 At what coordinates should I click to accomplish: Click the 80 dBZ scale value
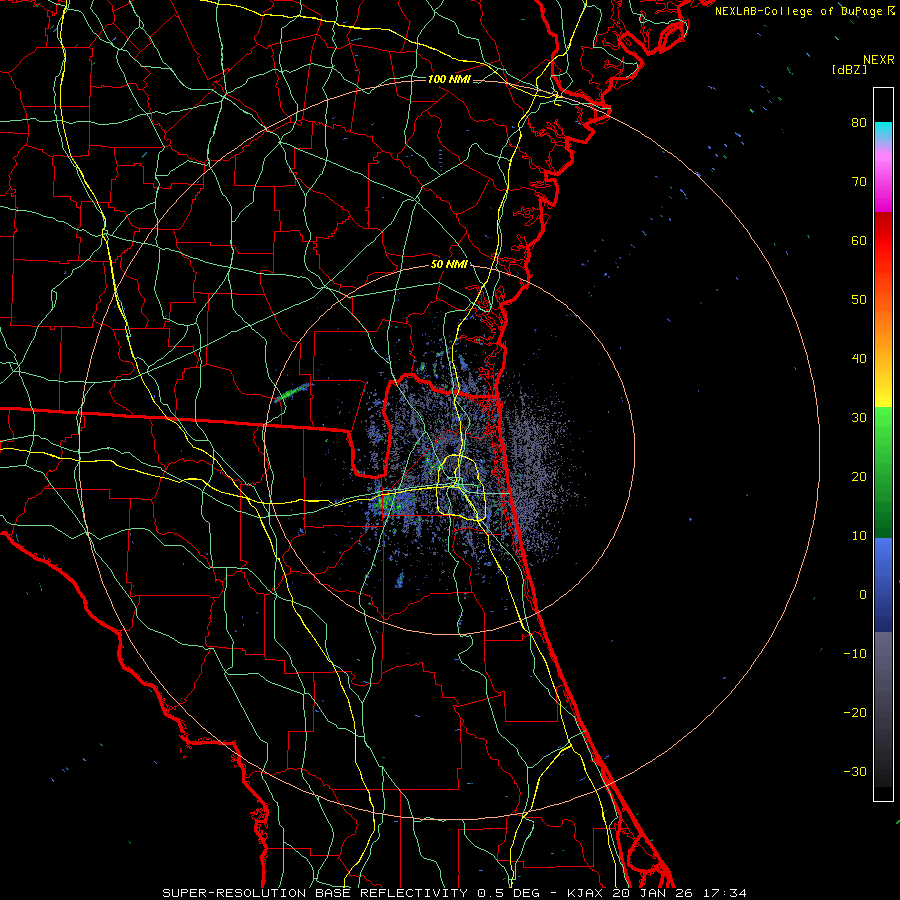coord(859,123)
